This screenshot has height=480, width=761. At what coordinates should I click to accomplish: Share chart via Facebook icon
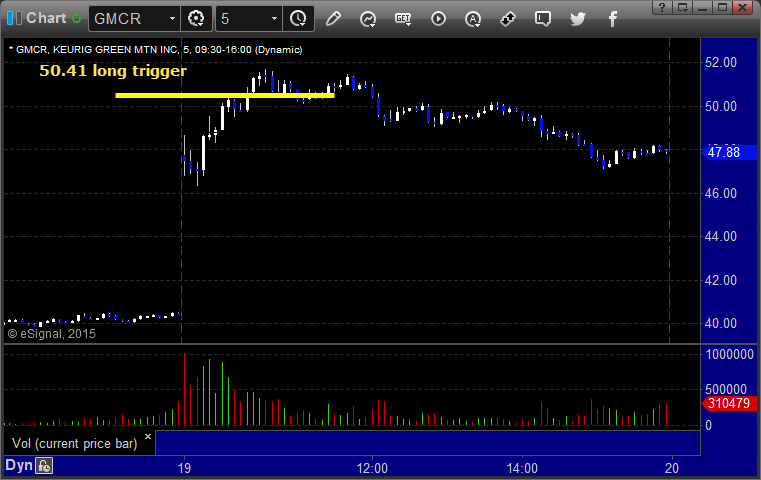point(613,19)
